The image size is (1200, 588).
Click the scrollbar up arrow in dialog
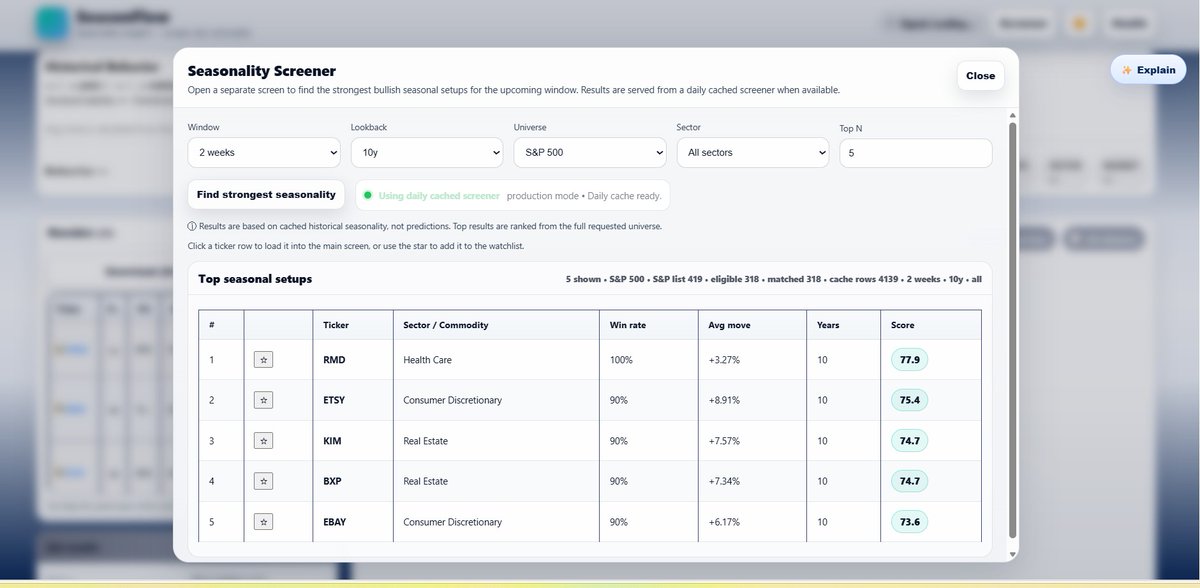(x=1013, y=117)
